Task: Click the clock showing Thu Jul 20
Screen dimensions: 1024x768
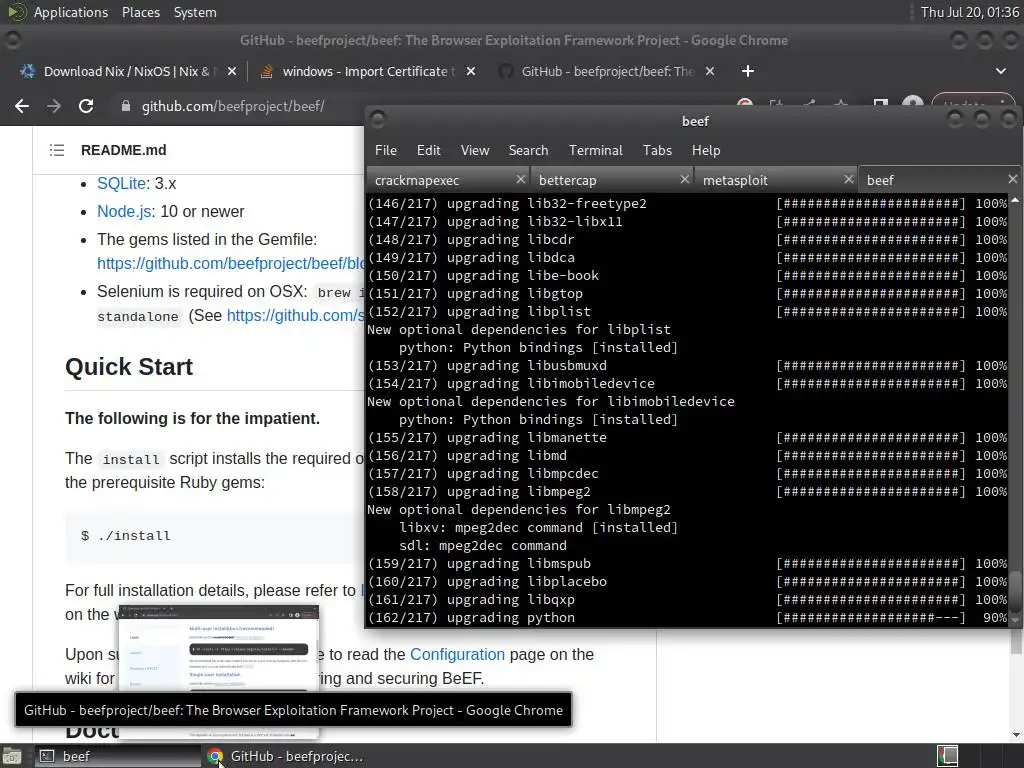Action: (x=969, y=12)
